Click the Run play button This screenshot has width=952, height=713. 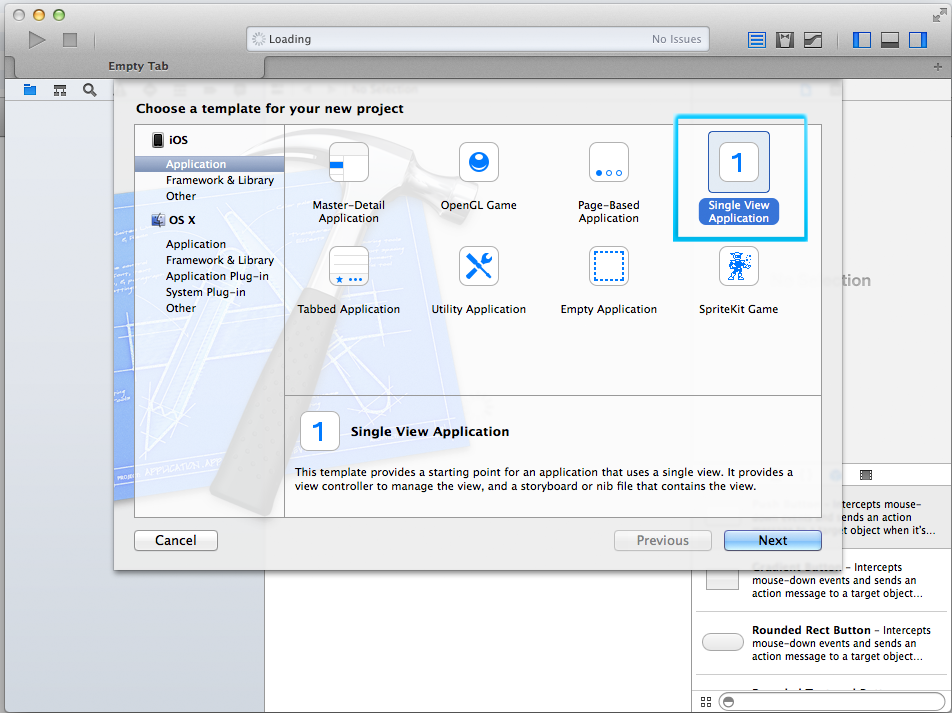point(37,40)
